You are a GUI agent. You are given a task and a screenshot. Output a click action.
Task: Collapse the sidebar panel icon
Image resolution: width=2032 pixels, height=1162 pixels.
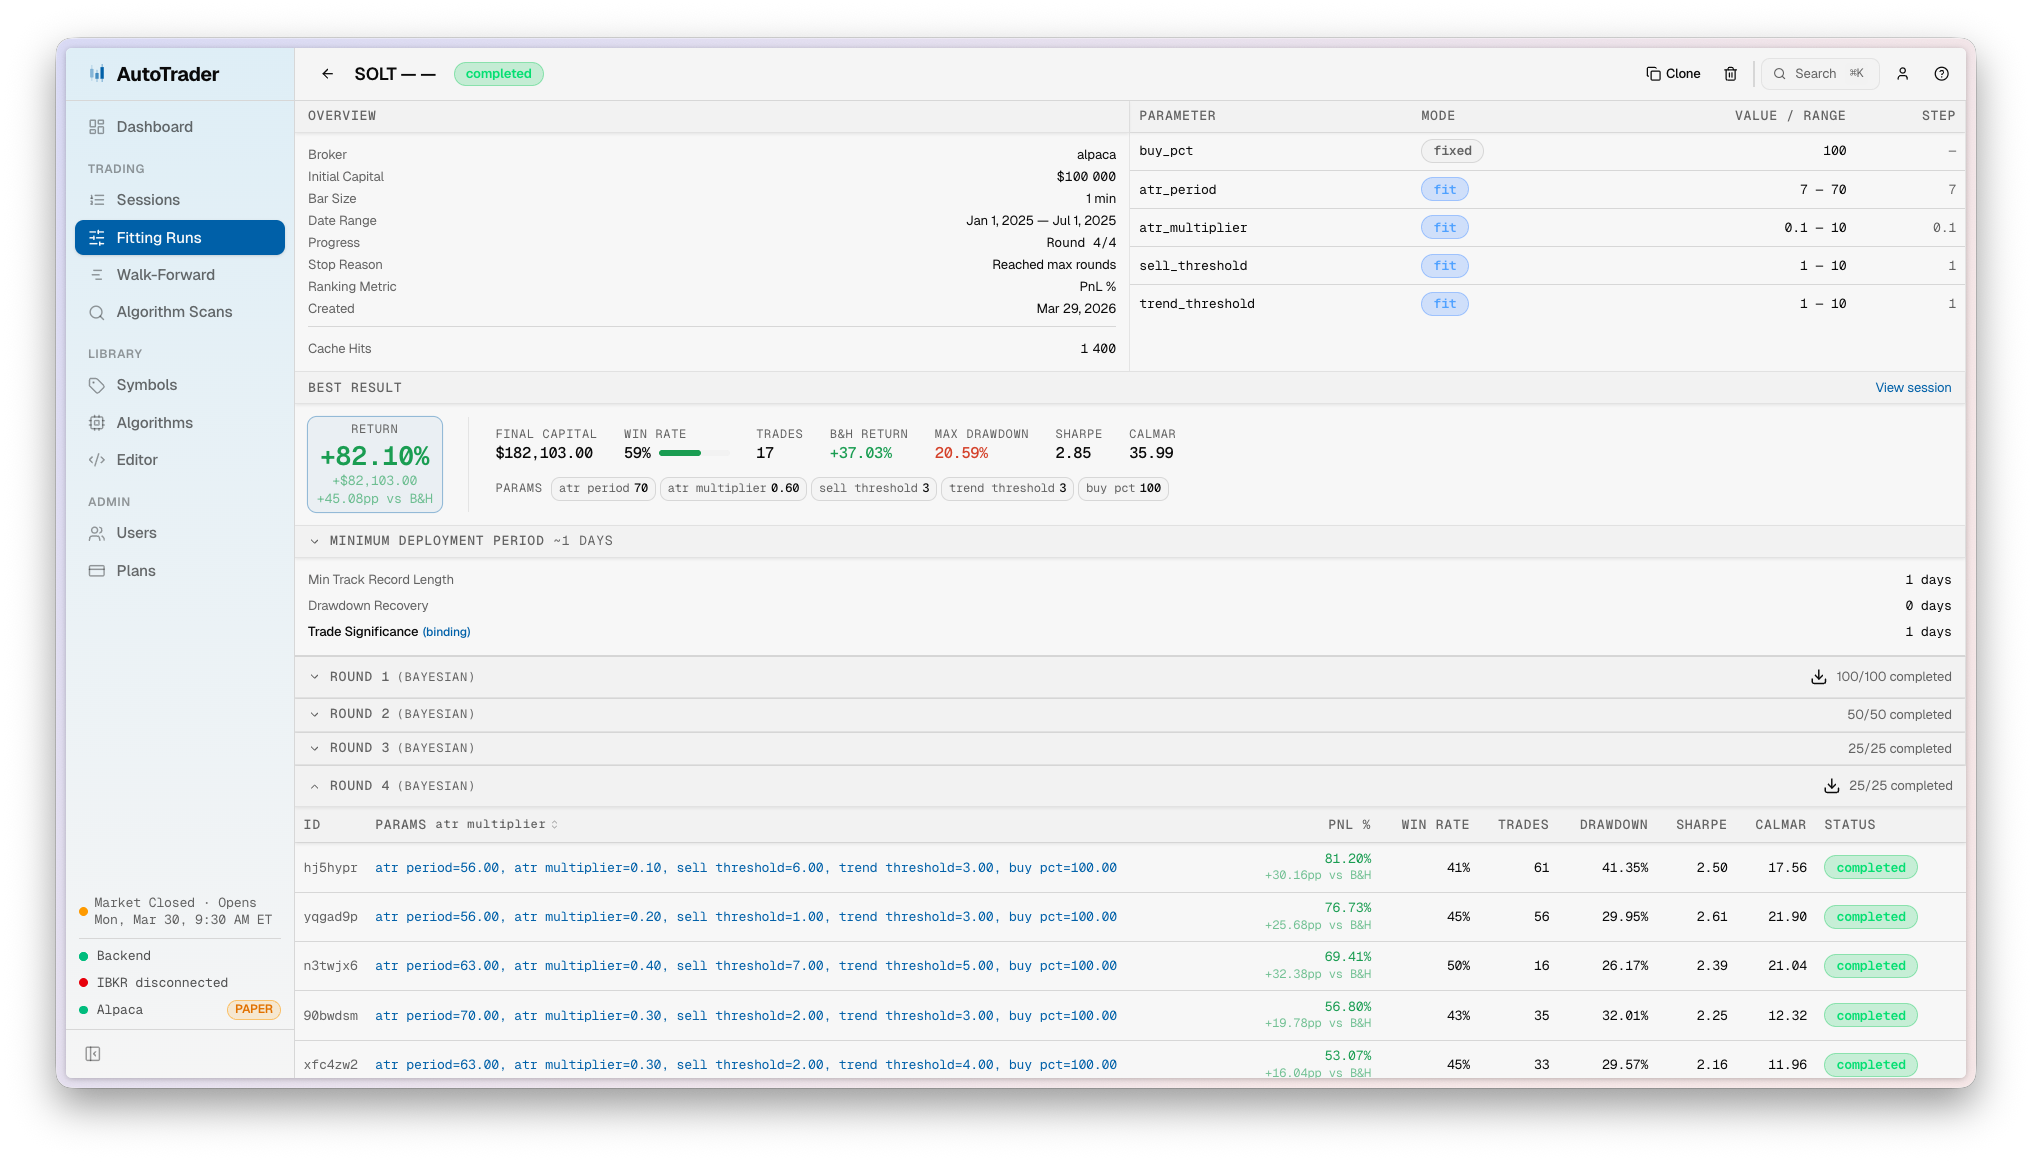point(93,1054)
